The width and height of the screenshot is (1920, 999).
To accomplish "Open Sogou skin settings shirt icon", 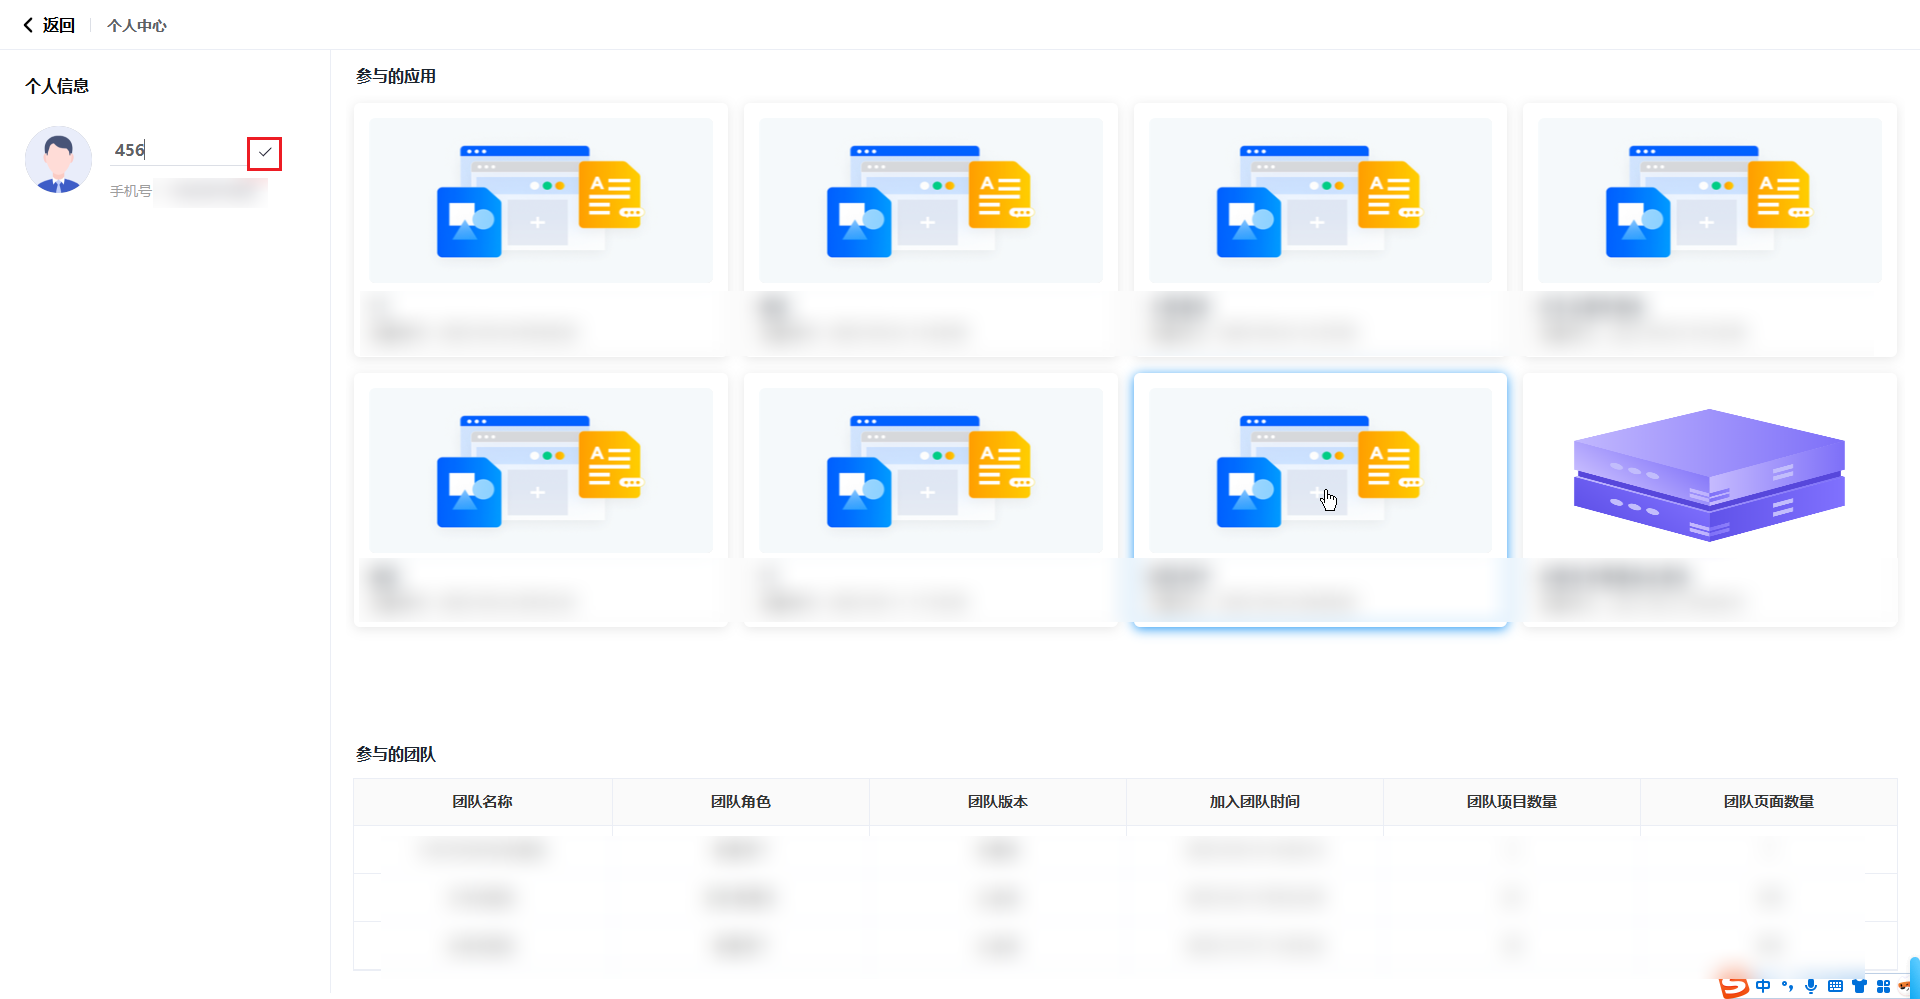I will click(1859, 987).
